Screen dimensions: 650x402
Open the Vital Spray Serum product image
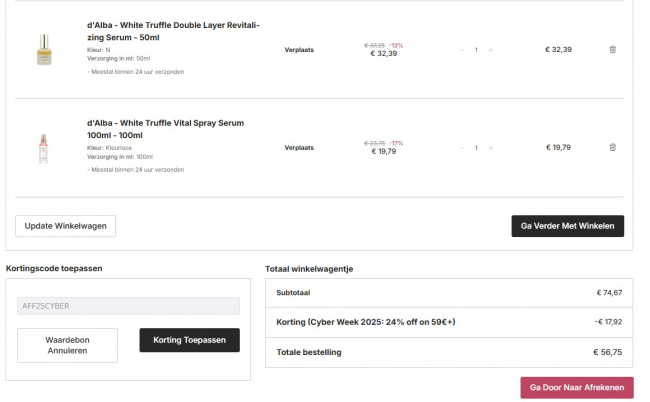(x=42, y=147)
